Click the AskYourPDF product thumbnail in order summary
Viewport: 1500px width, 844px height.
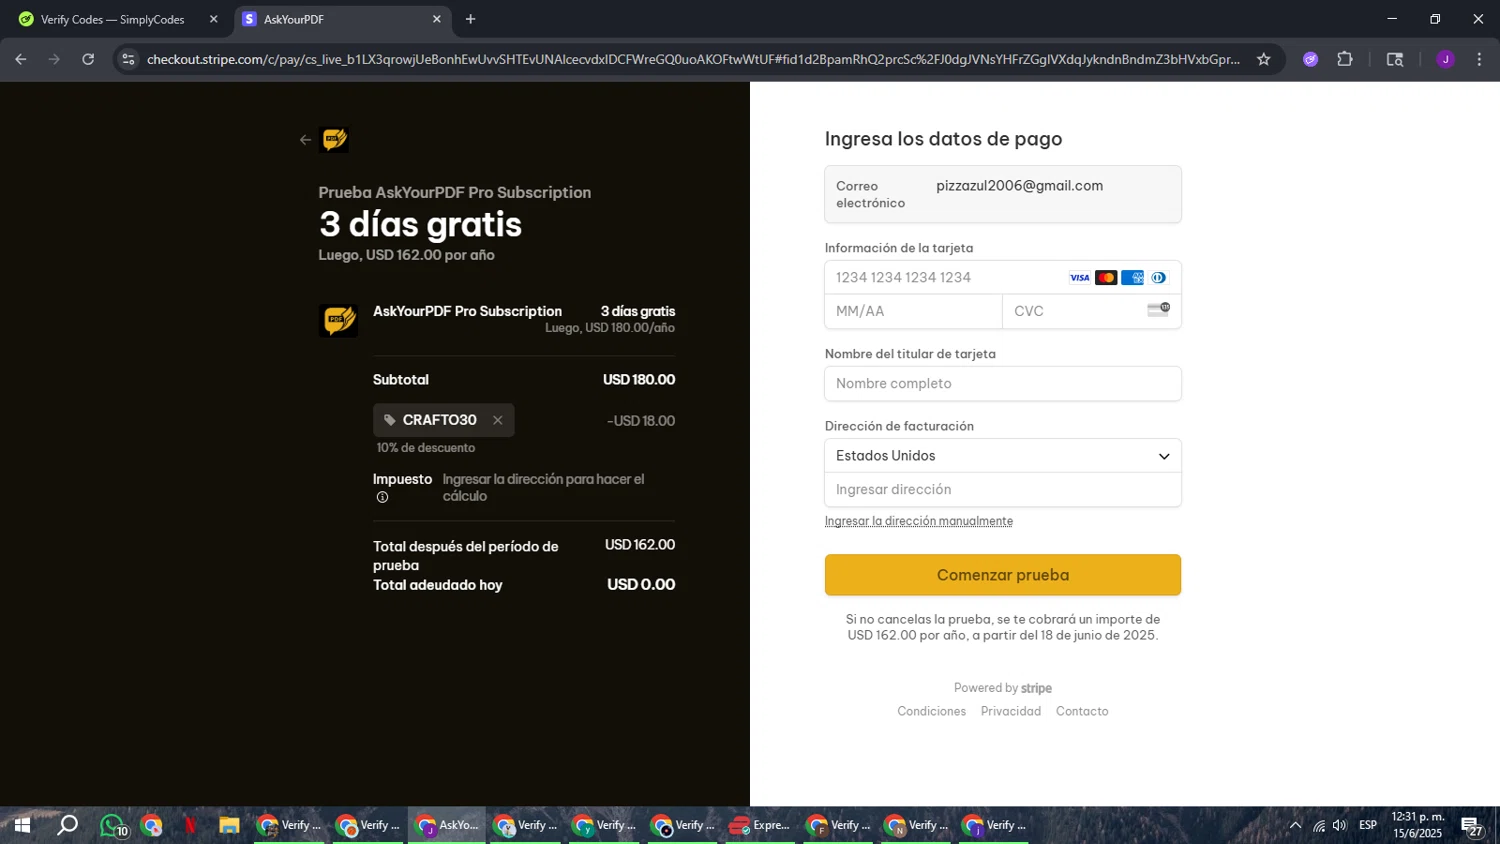pos(338,320)
